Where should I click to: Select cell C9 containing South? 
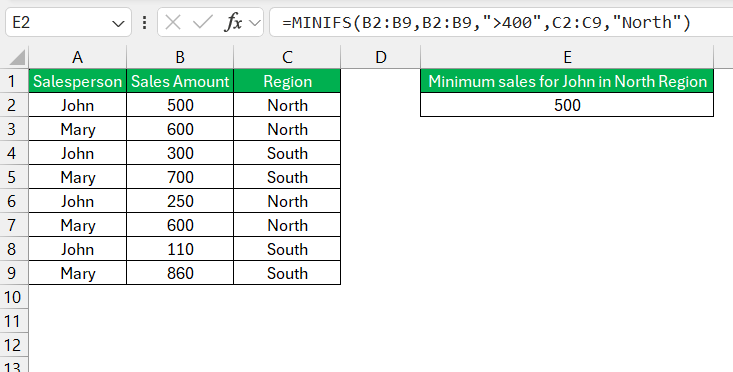click(287, 273)
